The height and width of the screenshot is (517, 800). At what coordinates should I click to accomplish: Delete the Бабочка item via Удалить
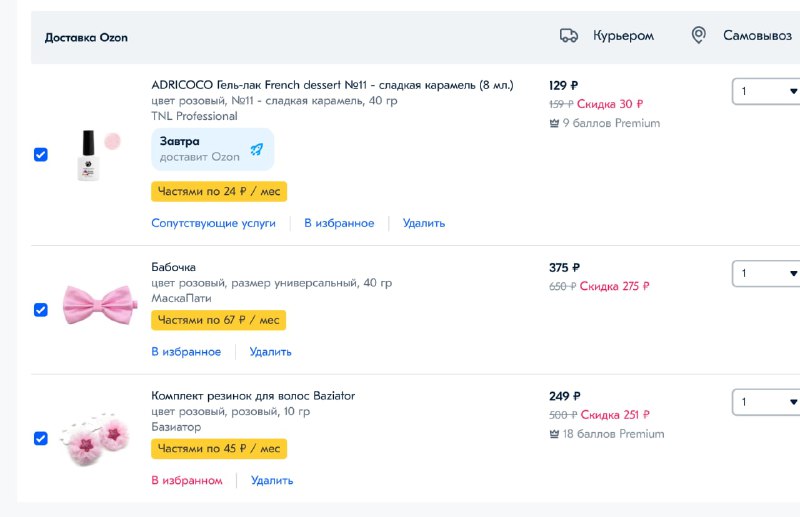270,352
